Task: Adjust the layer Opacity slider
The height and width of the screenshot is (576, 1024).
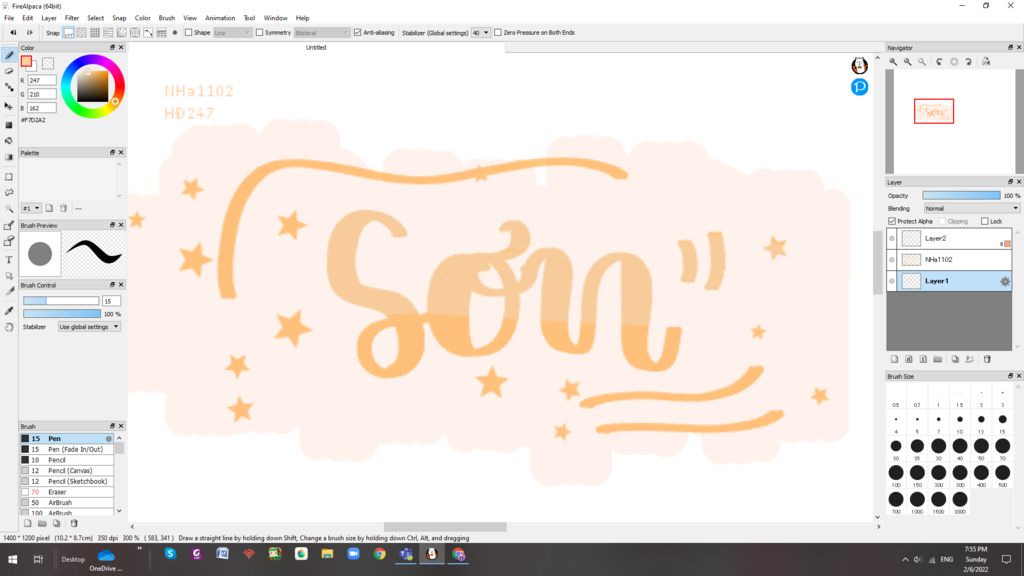Action: pos(961,196)
